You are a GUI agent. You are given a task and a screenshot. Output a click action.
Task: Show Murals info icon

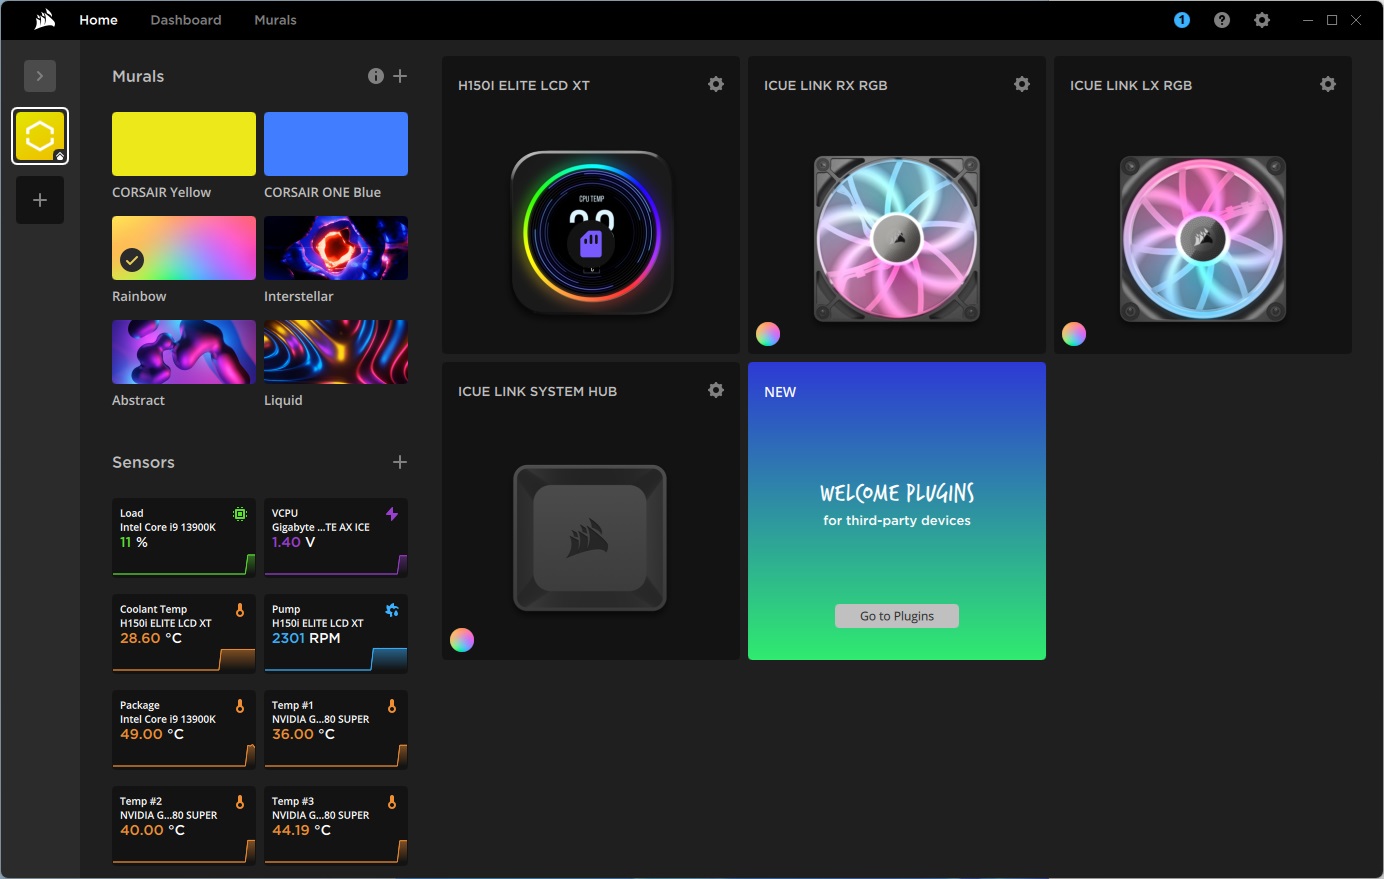376,76
